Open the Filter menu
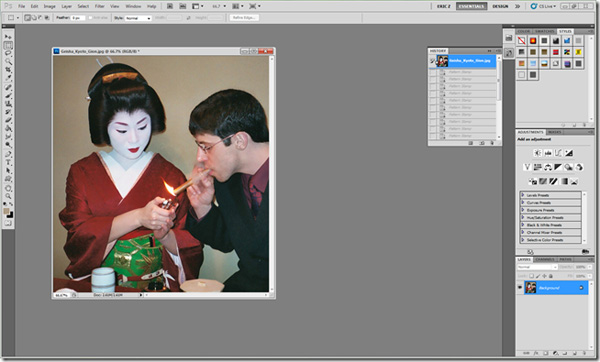 (99, 6)
